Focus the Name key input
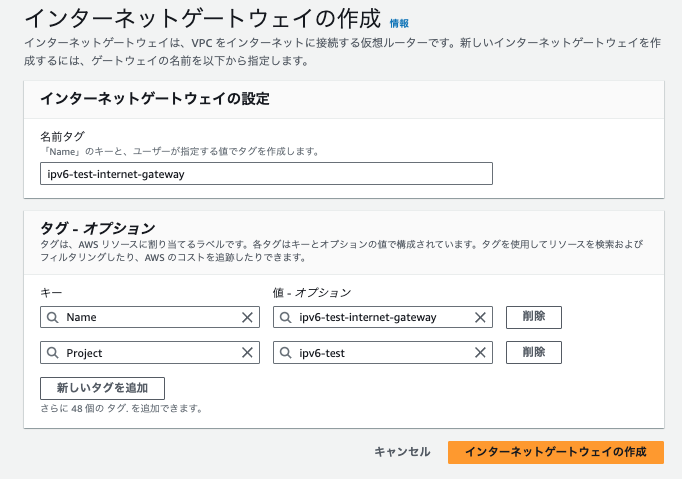Screen dimensions: 682x479 coord(150,317)
